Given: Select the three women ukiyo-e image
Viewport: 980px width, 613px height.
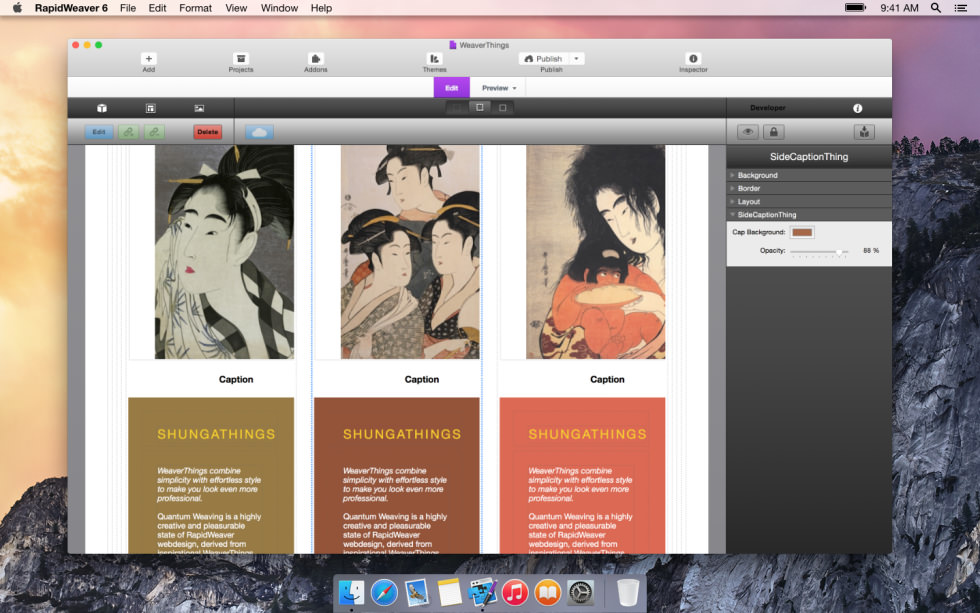Looking at the screenshot, I should pos(410,252).
